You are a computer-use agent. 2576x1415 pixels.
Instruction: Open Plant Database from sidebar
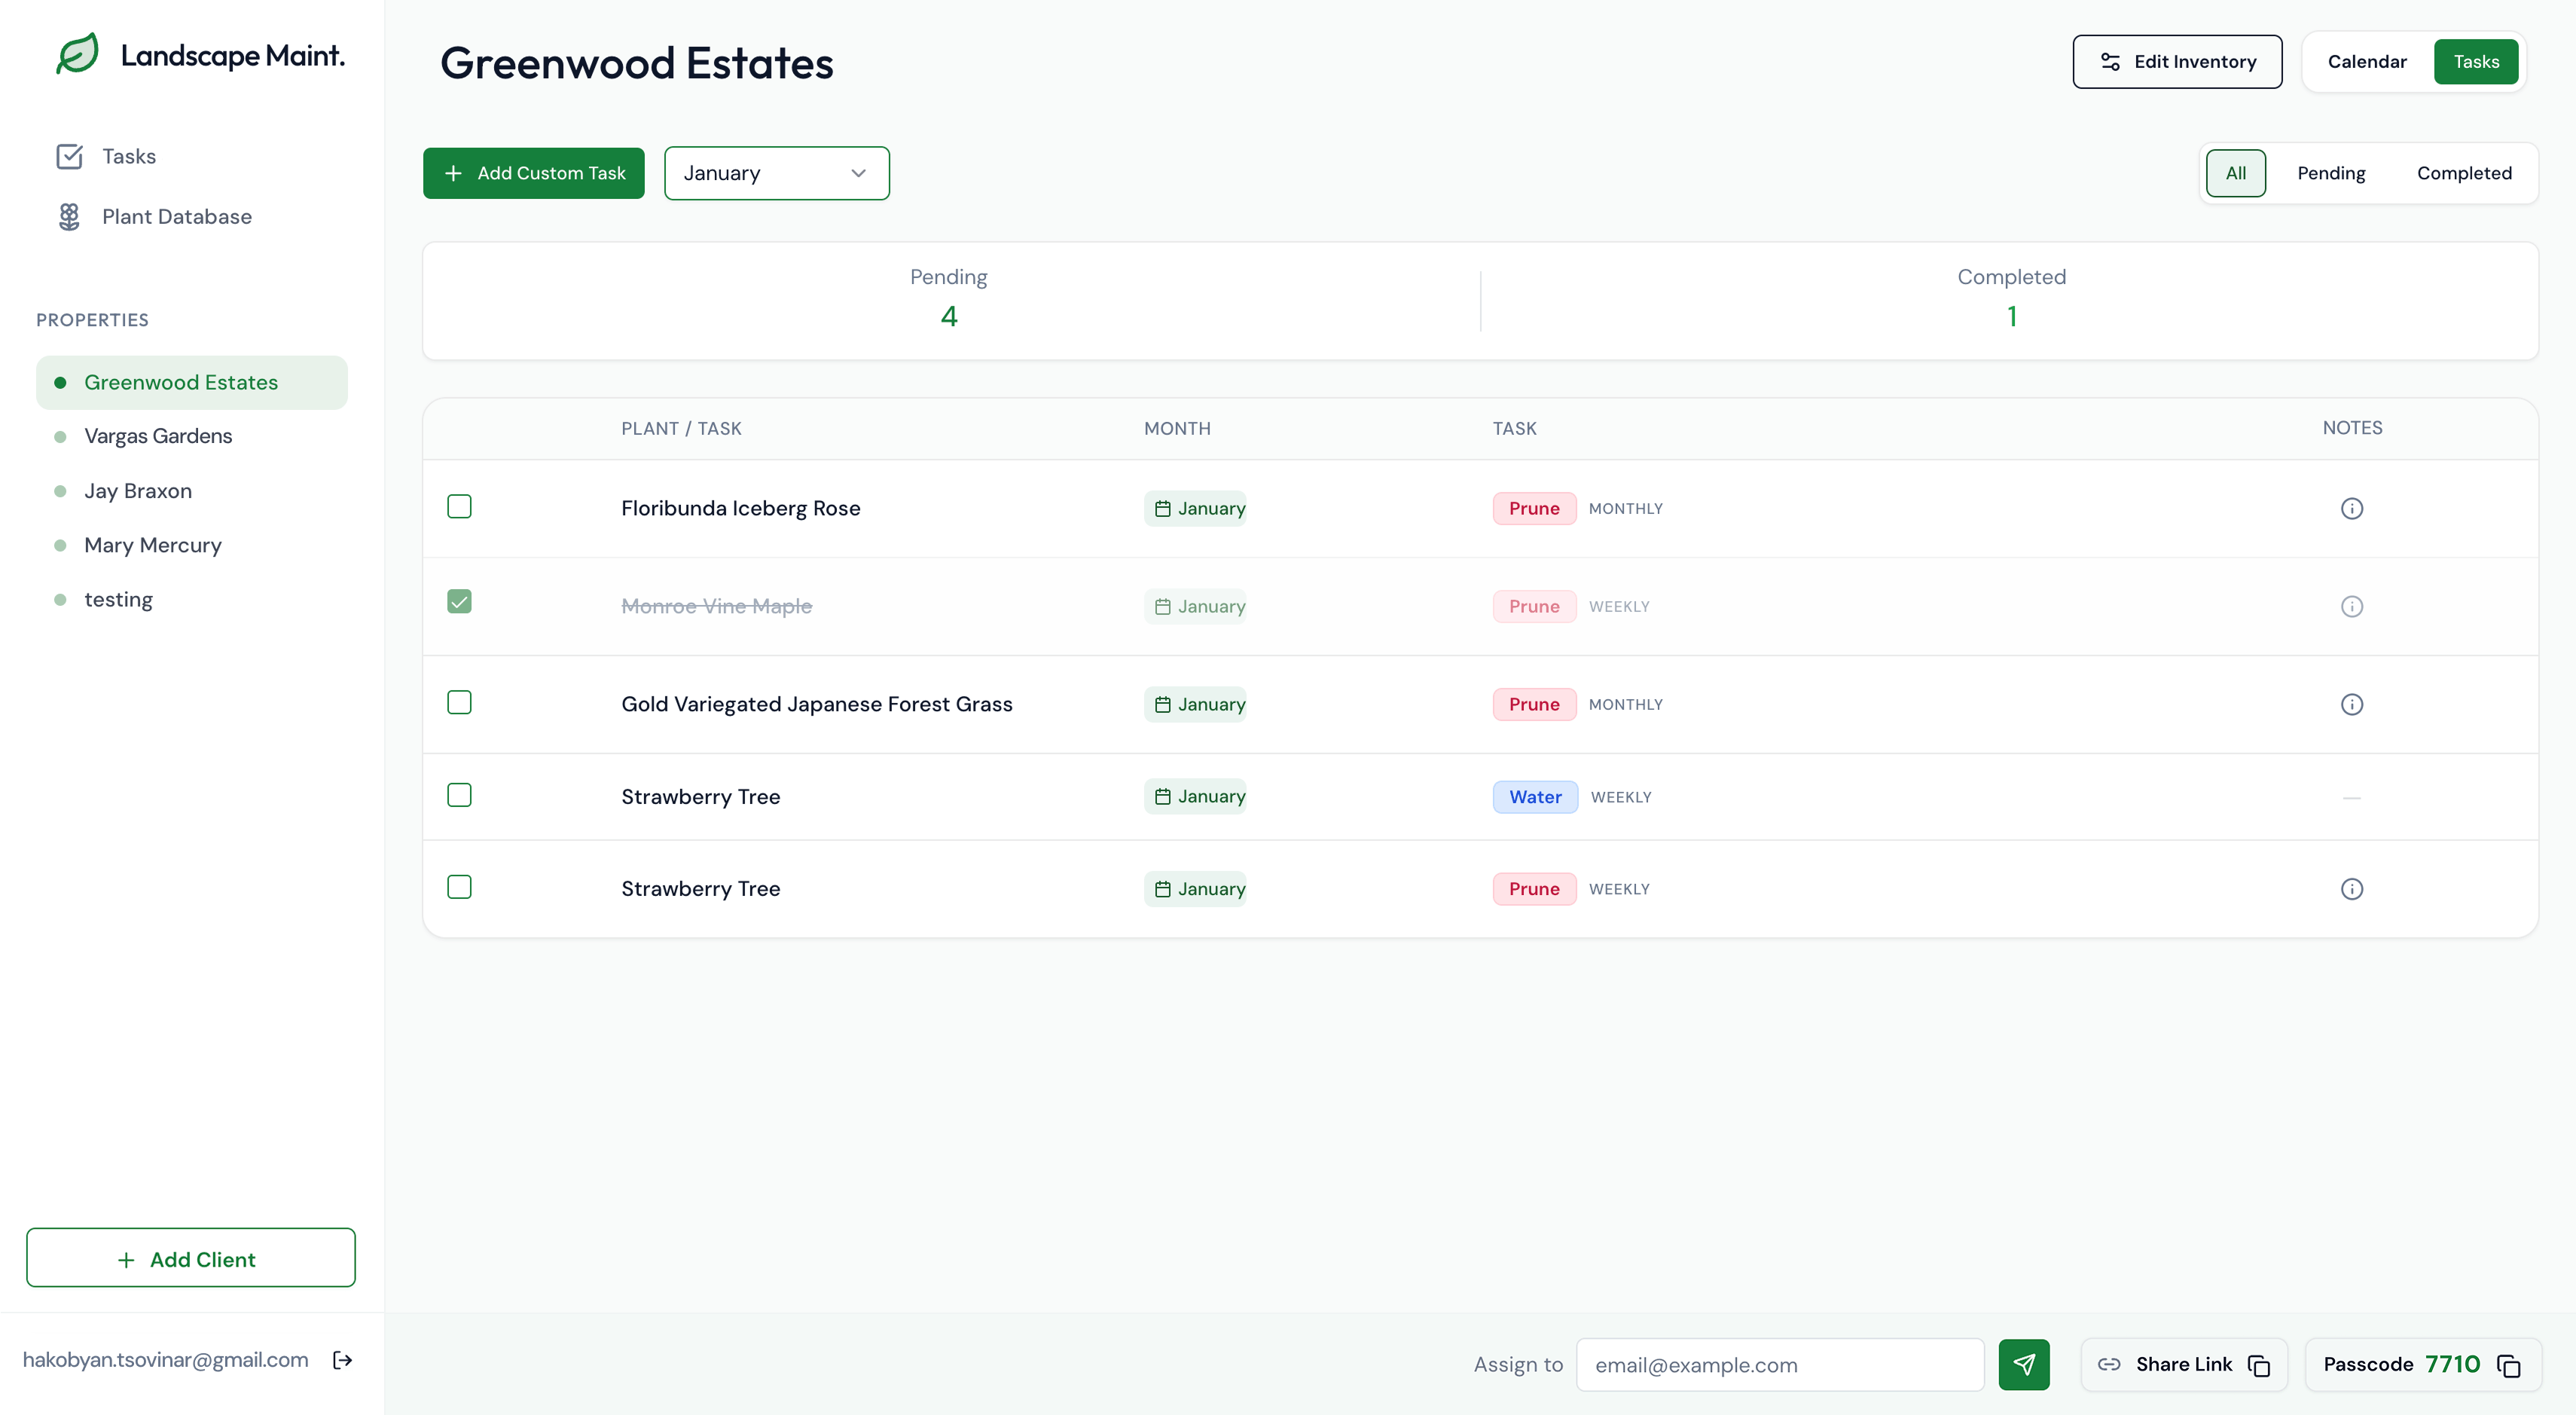pos(176,216)
